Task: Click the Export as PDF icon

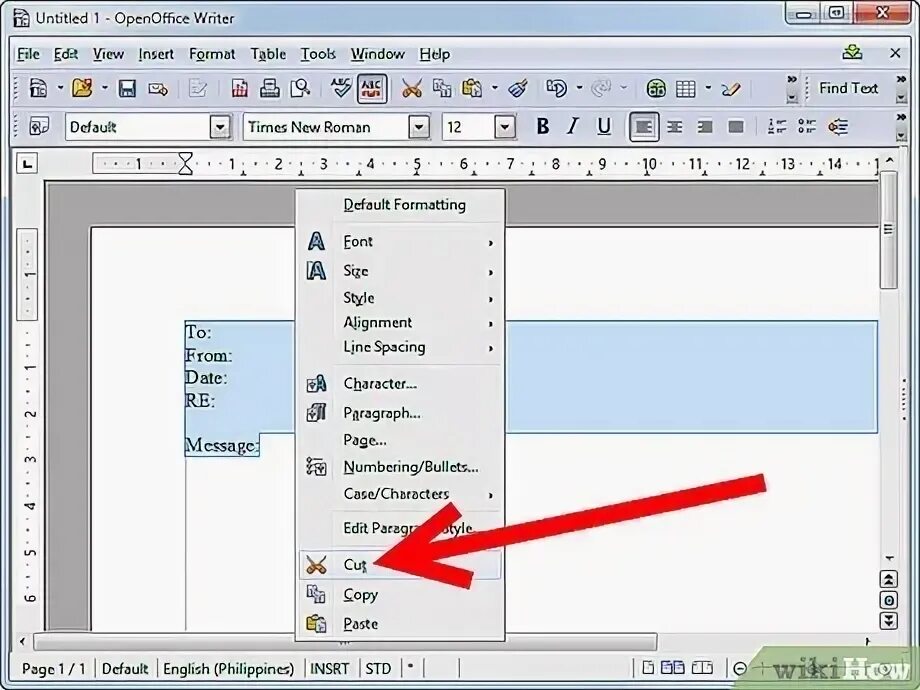Action: (x=239, y=89)
